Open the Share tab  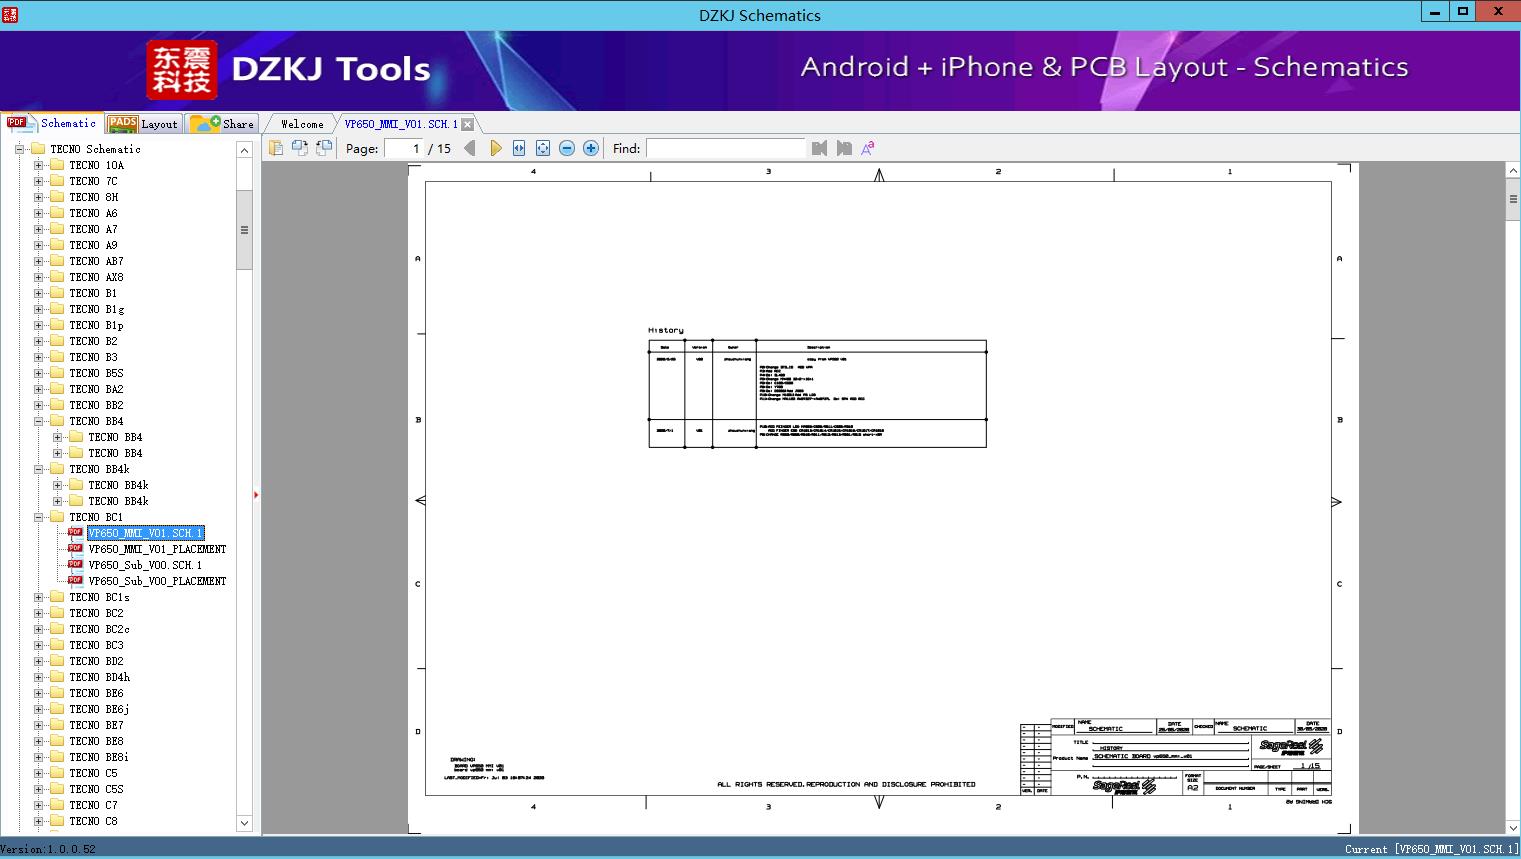pos(222,124)
